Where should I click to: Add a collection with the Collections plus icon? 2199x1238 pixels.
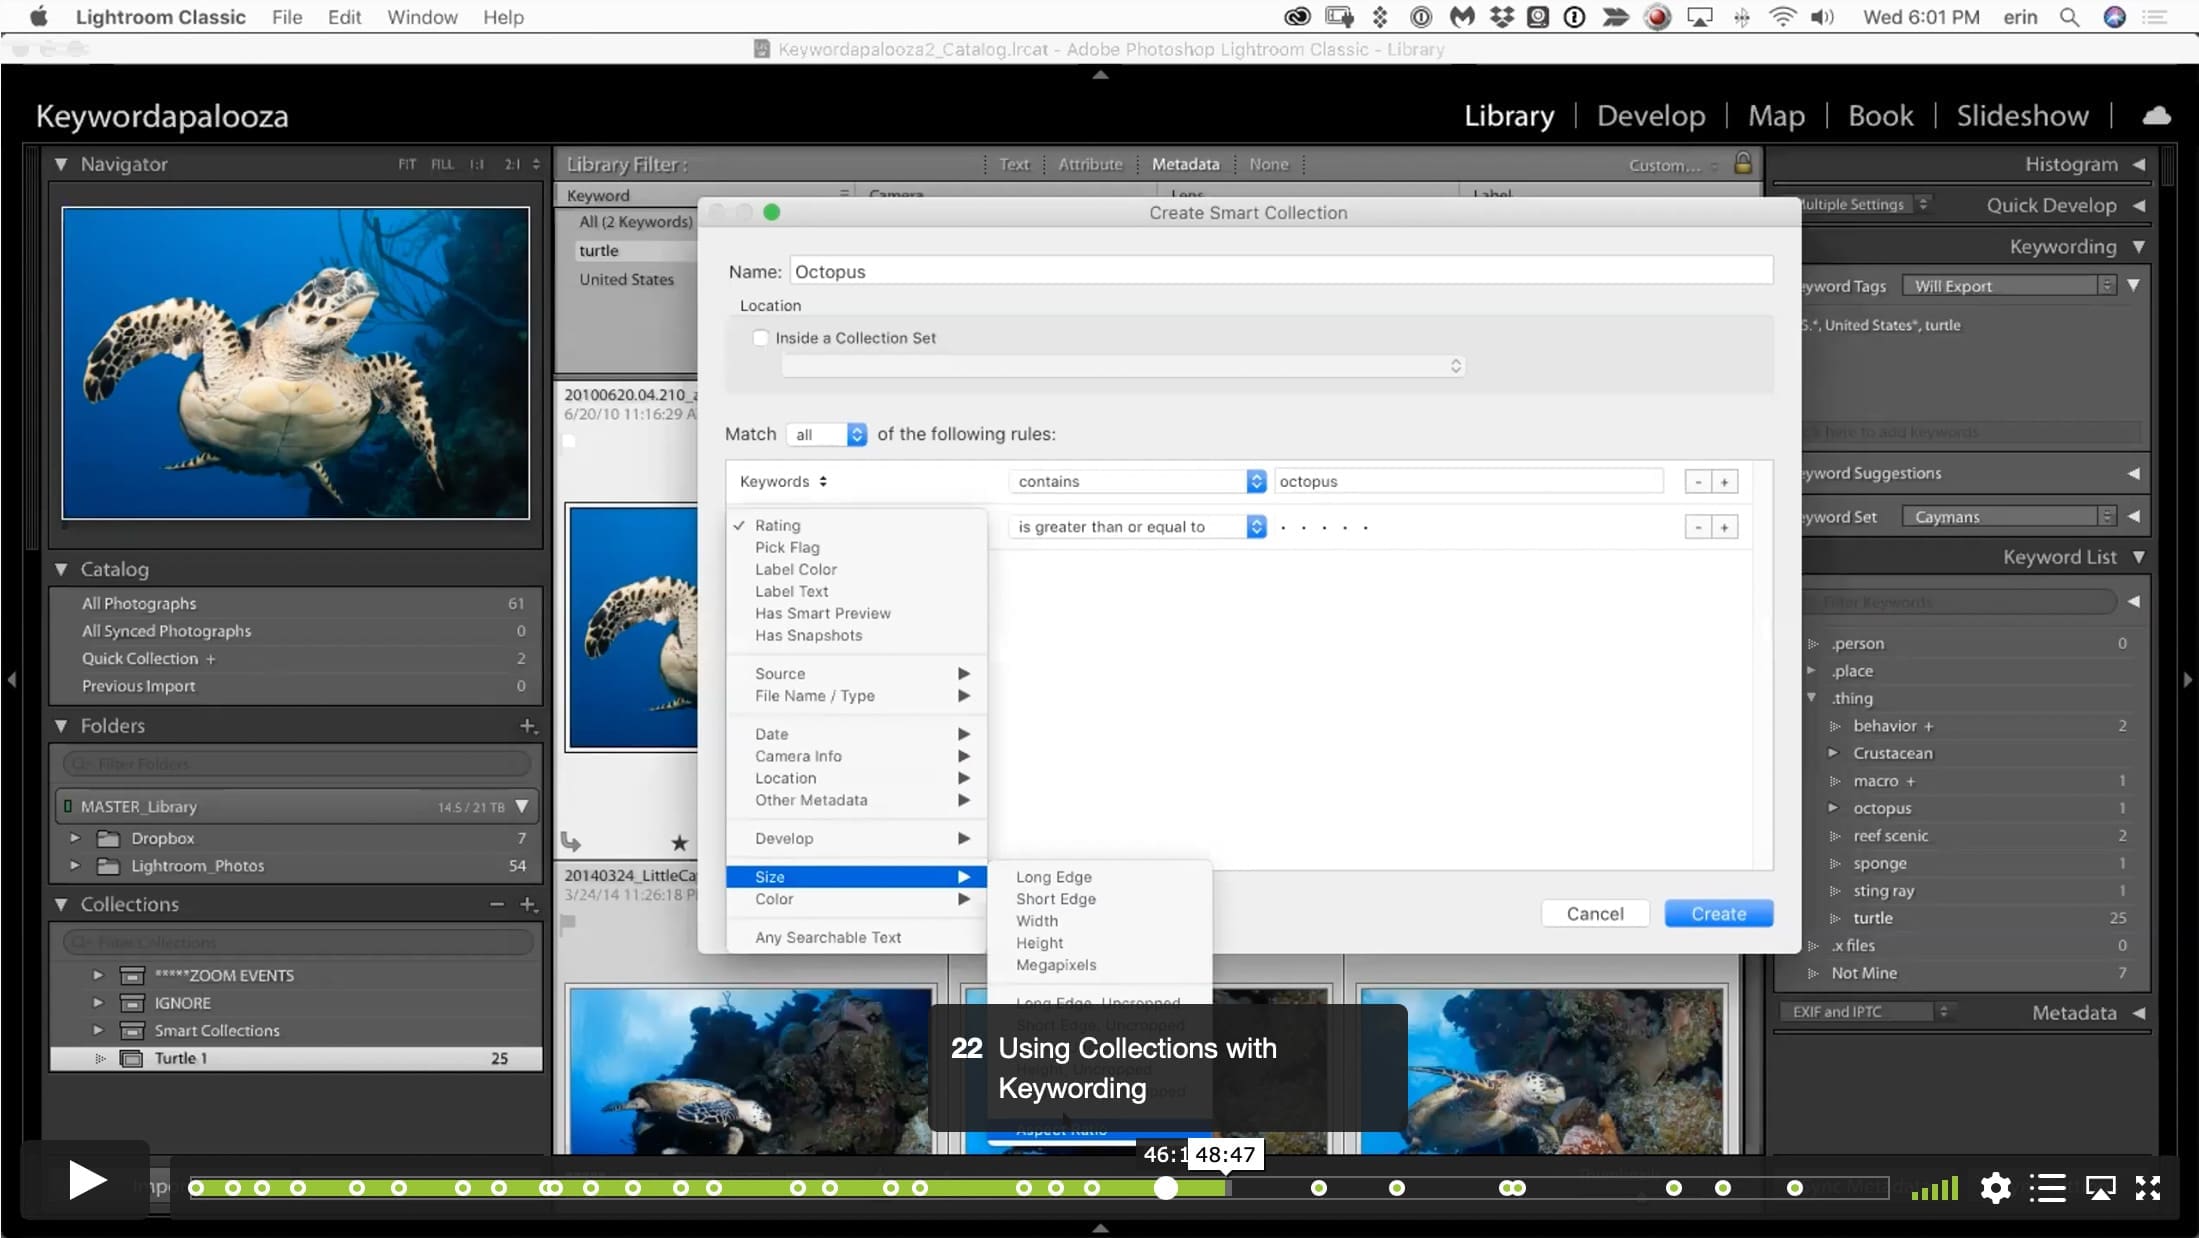(x=528, y=904)
